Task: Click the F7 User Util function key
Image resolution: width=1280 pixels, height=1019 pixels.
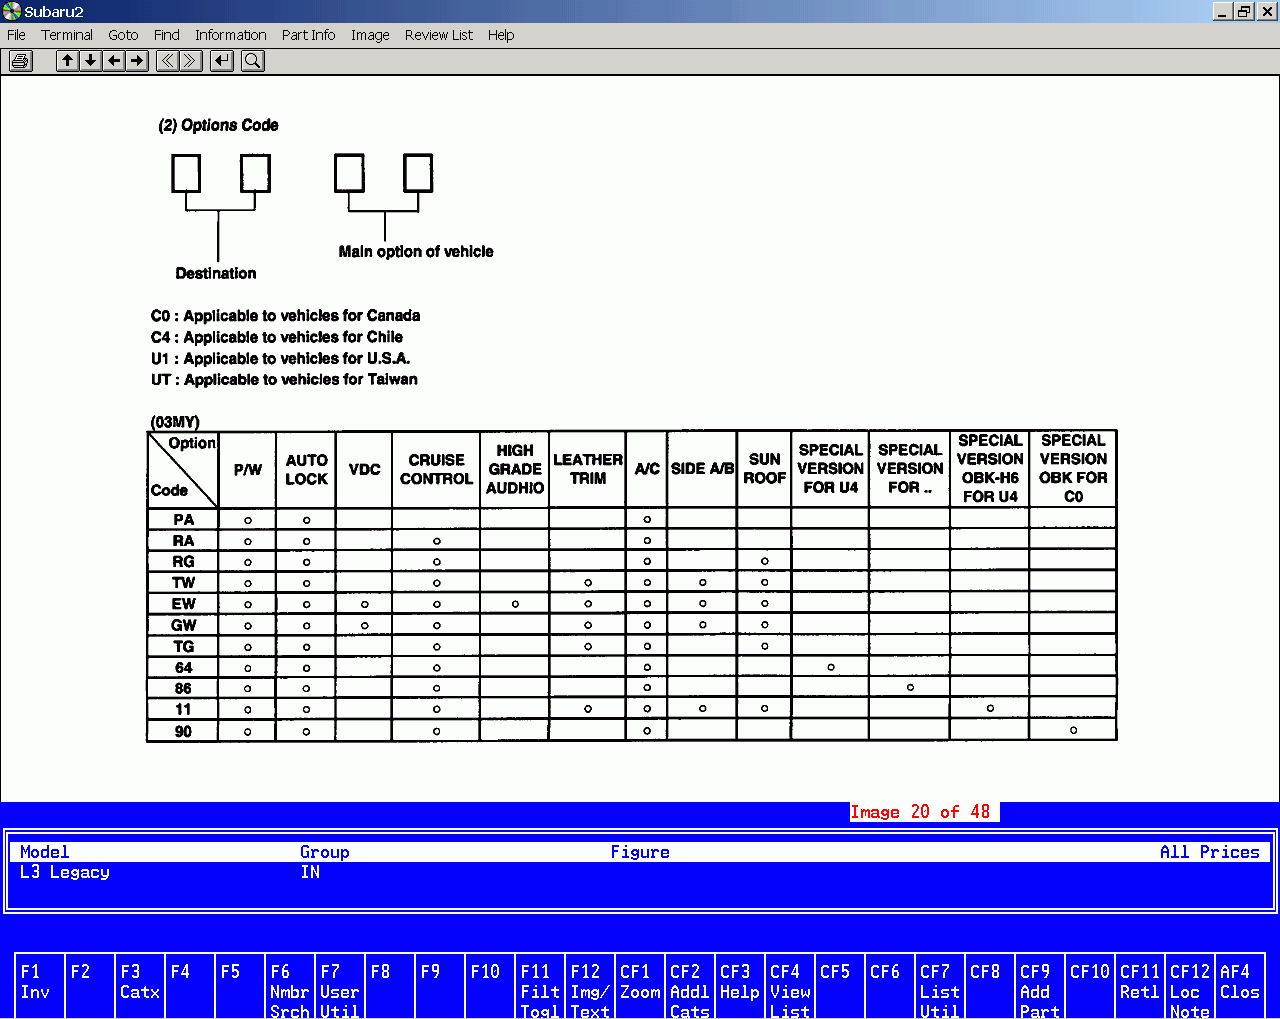Action: click(x=340, y=986)
